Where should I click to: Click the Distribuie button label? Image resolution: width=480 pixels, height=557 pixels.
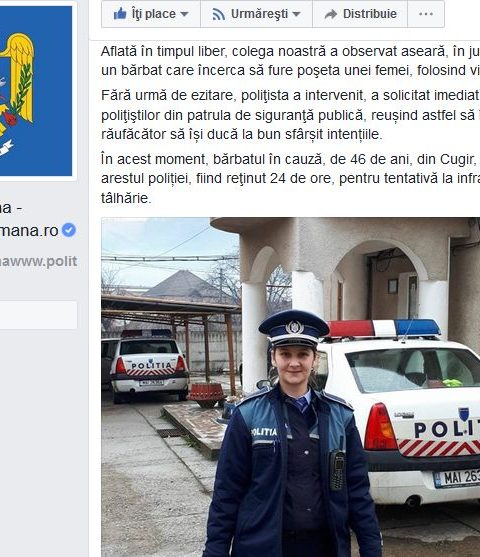click(370, 14)
